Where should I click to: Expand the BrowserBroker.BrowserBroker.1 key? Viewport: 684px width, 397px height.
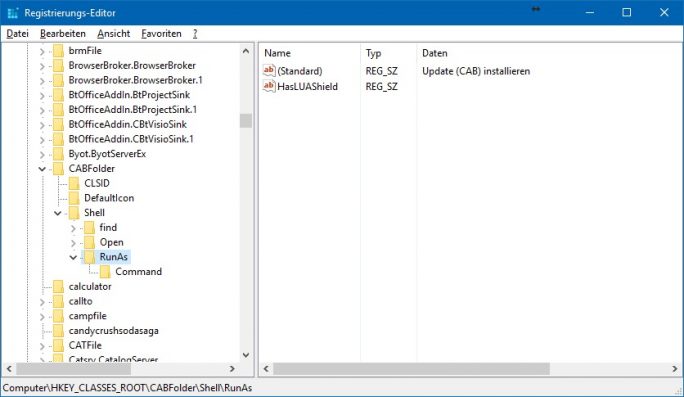42,81
